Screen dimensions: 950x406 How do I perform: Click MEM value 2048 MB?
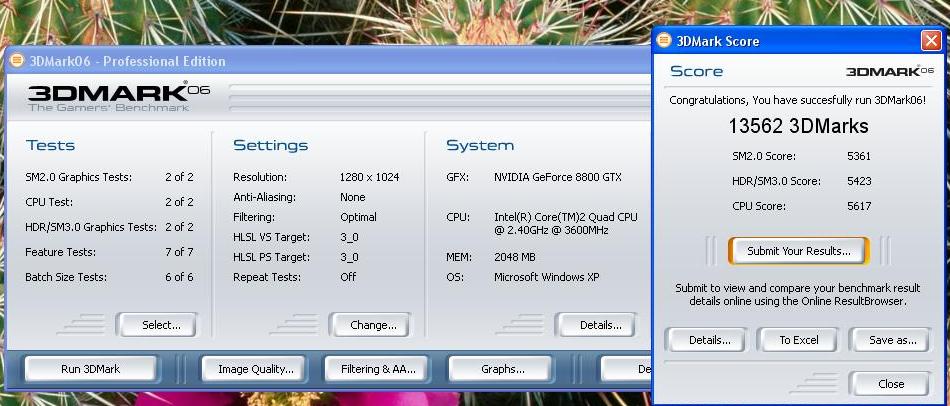514,257
